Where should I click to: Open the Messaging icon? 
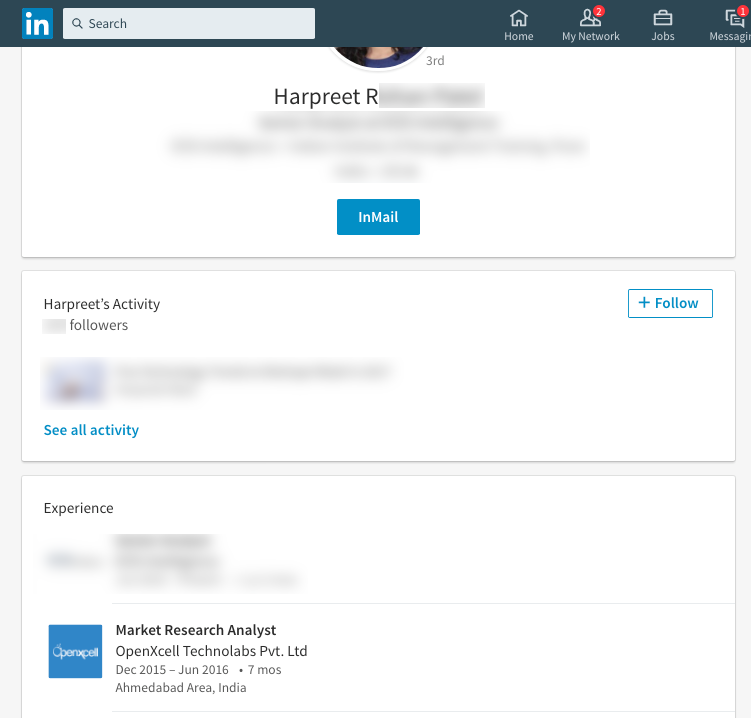735,18
